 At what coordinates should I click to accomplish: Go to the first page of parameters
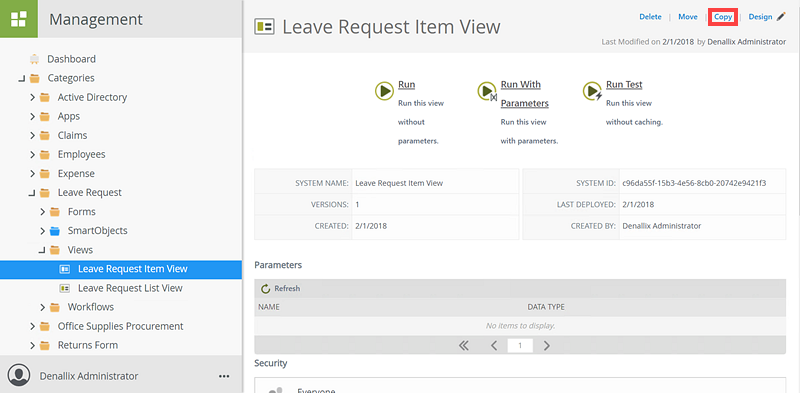click(x=463, y=346)
